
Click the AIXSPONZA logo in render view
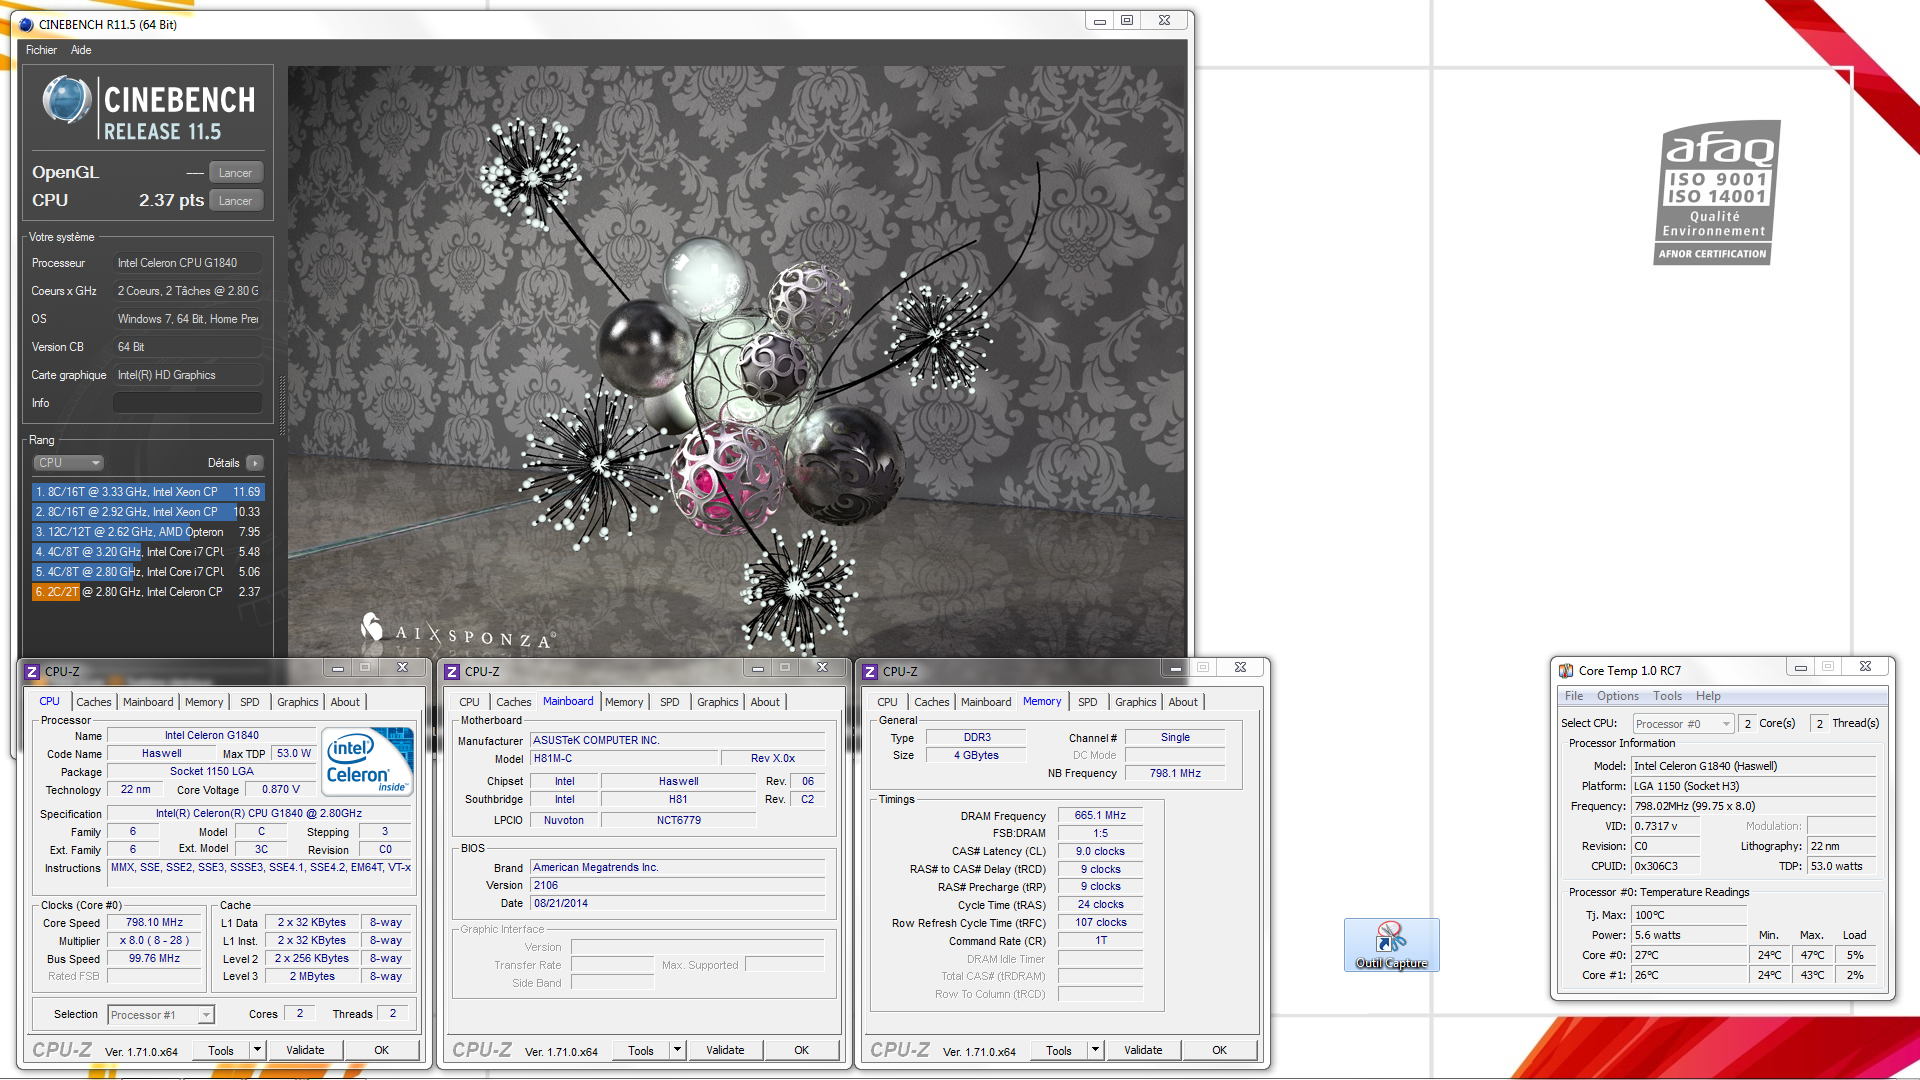pos(457,631)
